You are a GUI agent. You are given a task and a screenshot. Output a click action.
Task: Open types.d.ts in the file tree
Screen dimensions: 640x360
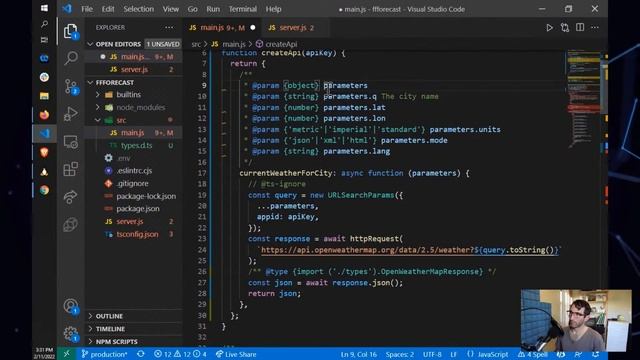tap(134, 145)
